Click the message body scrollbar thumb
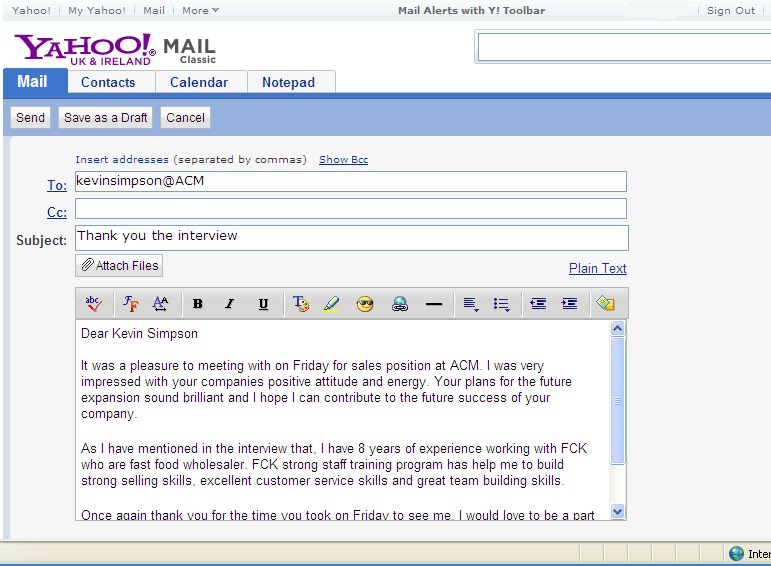771x566 pixels. (x=618, y=401)
